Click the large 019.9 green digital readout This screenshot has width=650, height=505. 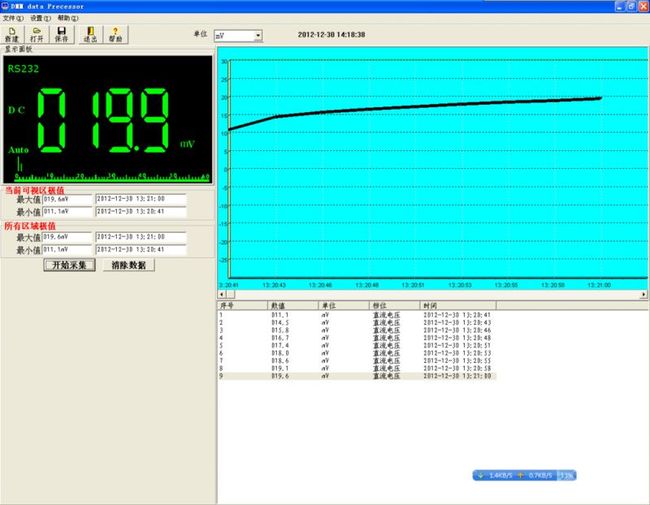pos(104,120)
